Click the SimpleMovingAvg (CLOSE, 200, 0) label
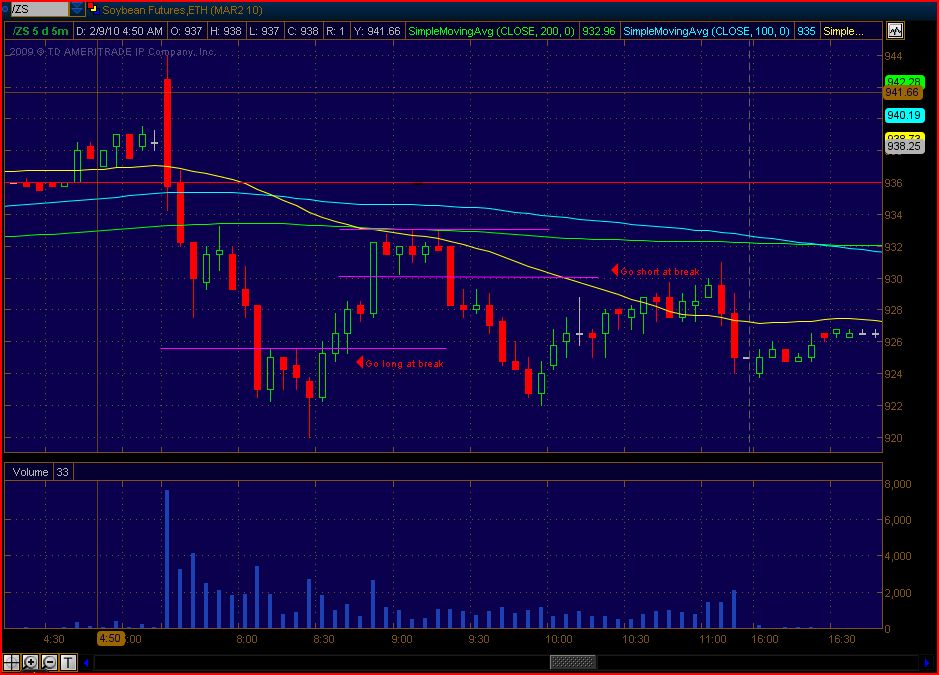The height and width of the screenshot is (675, 939). [x=491, y=31]
